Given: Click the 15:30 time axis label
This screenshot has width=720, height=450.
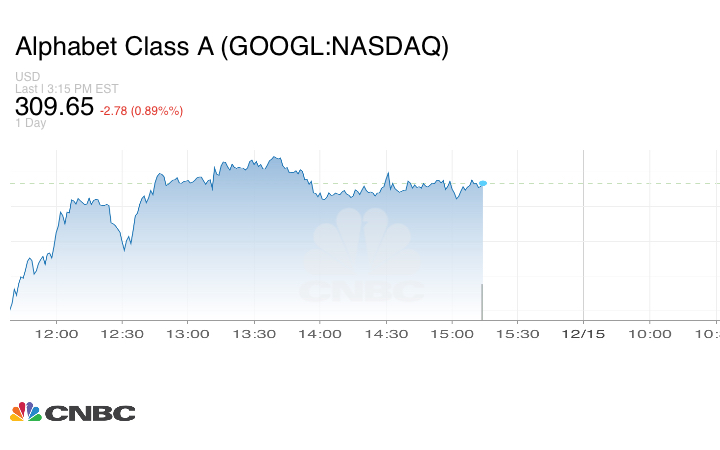Looking at the screenshot, I should [x=518, y=334].
